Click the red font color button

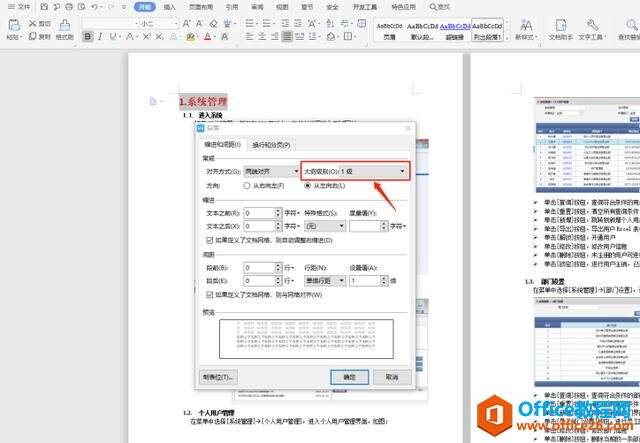tap(208, 37)
